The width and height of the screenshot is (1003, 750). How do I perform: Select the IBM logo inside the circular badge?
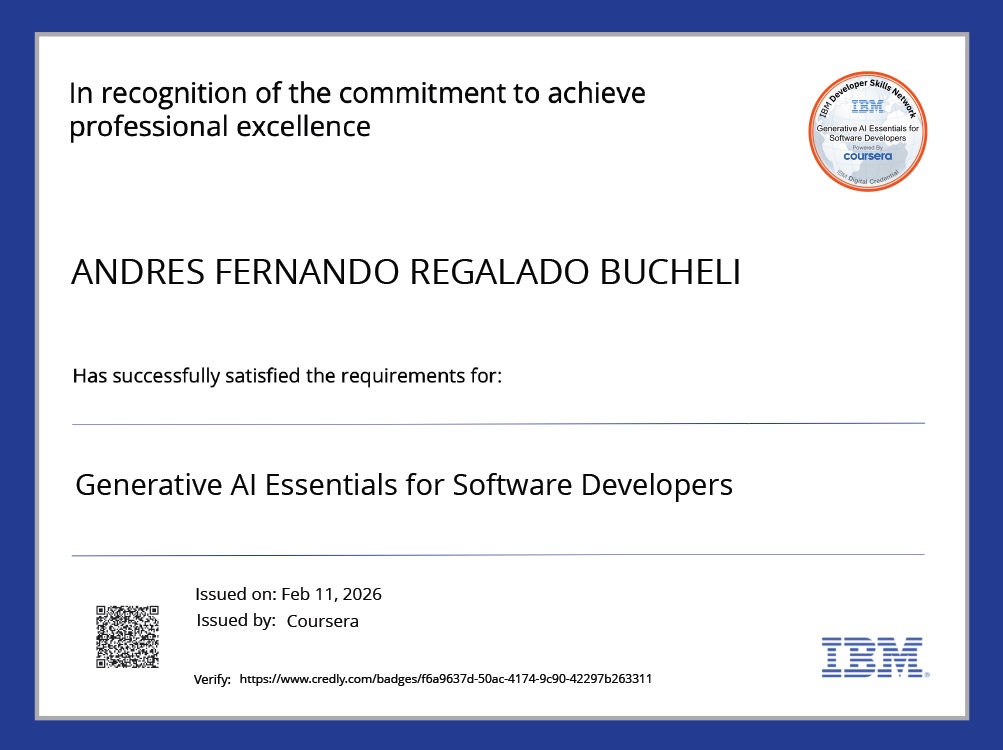pos(866,108)
